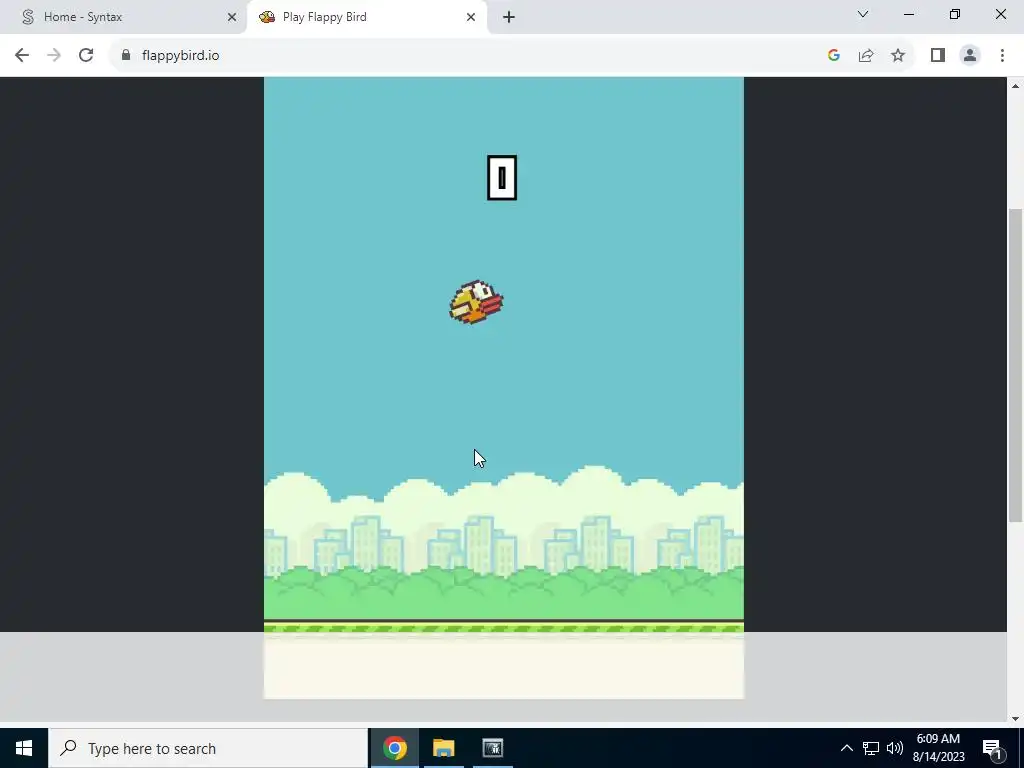
Task: Open the notification center icon
Action: [991, 748]
